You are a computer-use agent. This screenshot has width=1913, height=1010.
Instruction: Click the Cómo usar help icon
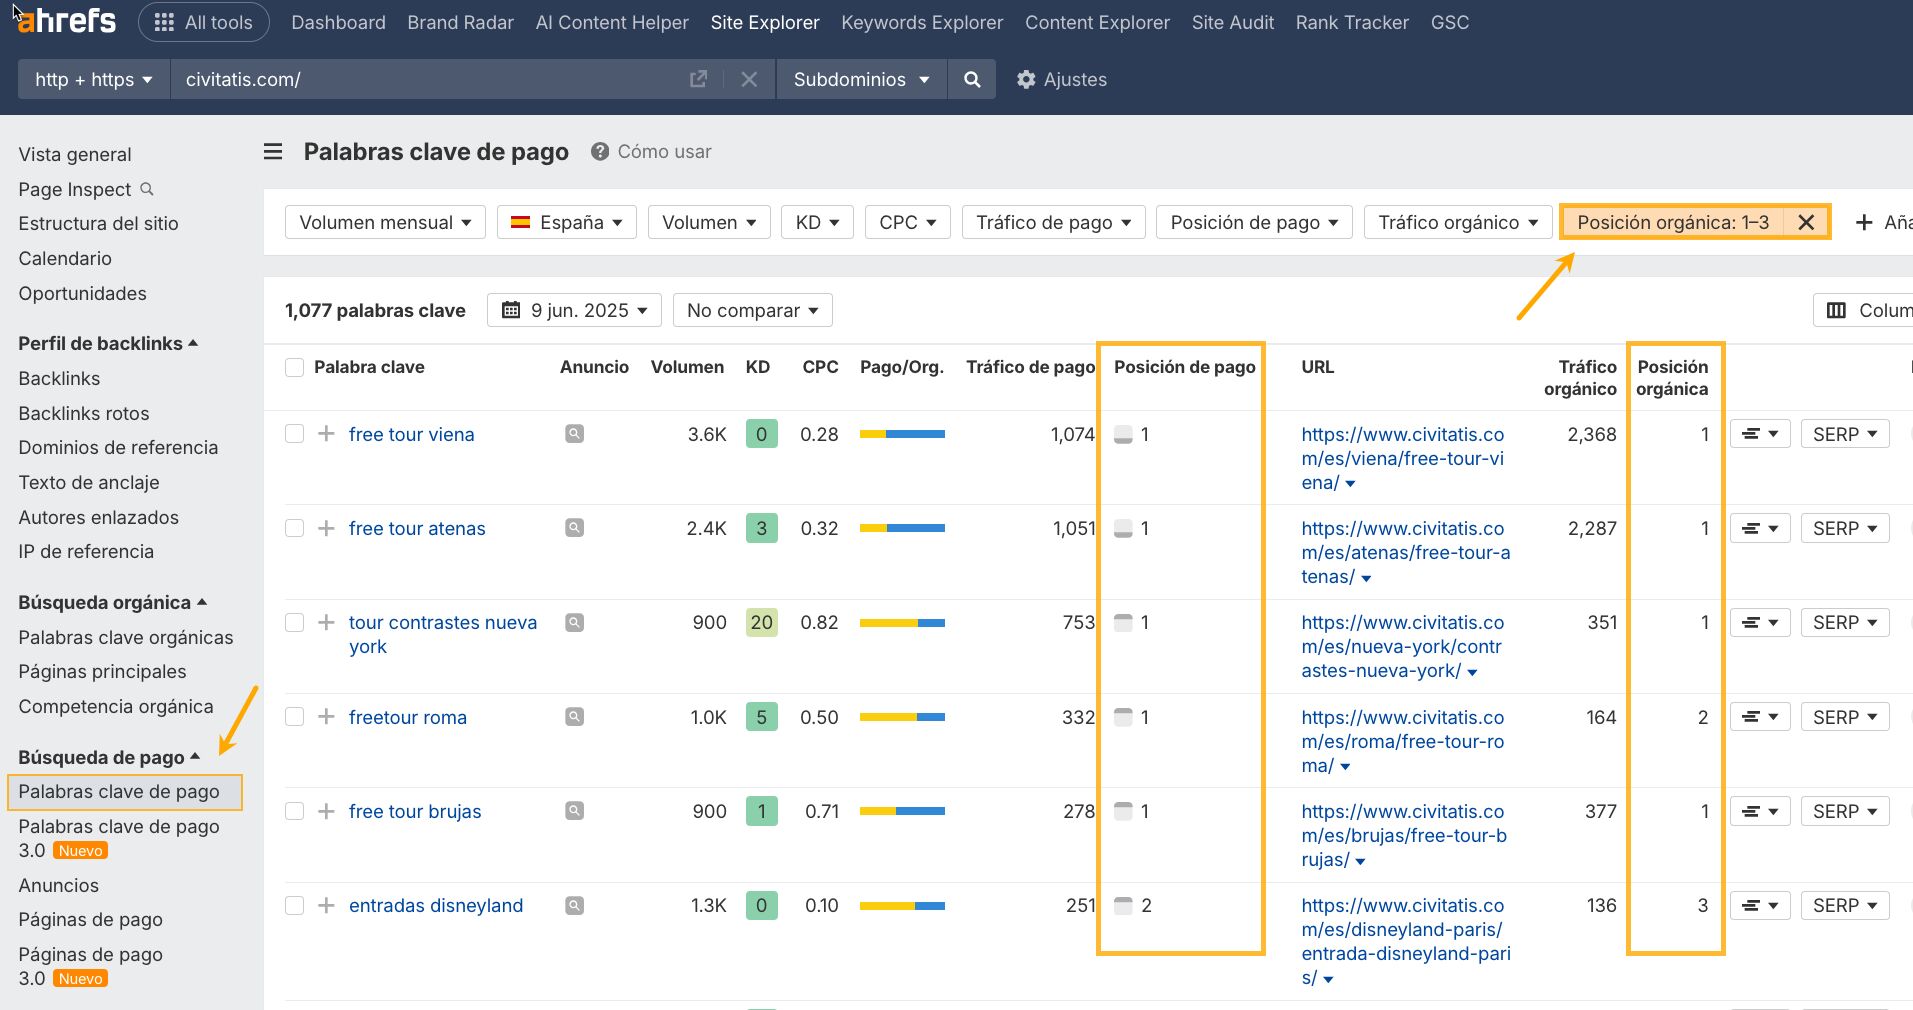click(x=600, y=152)
